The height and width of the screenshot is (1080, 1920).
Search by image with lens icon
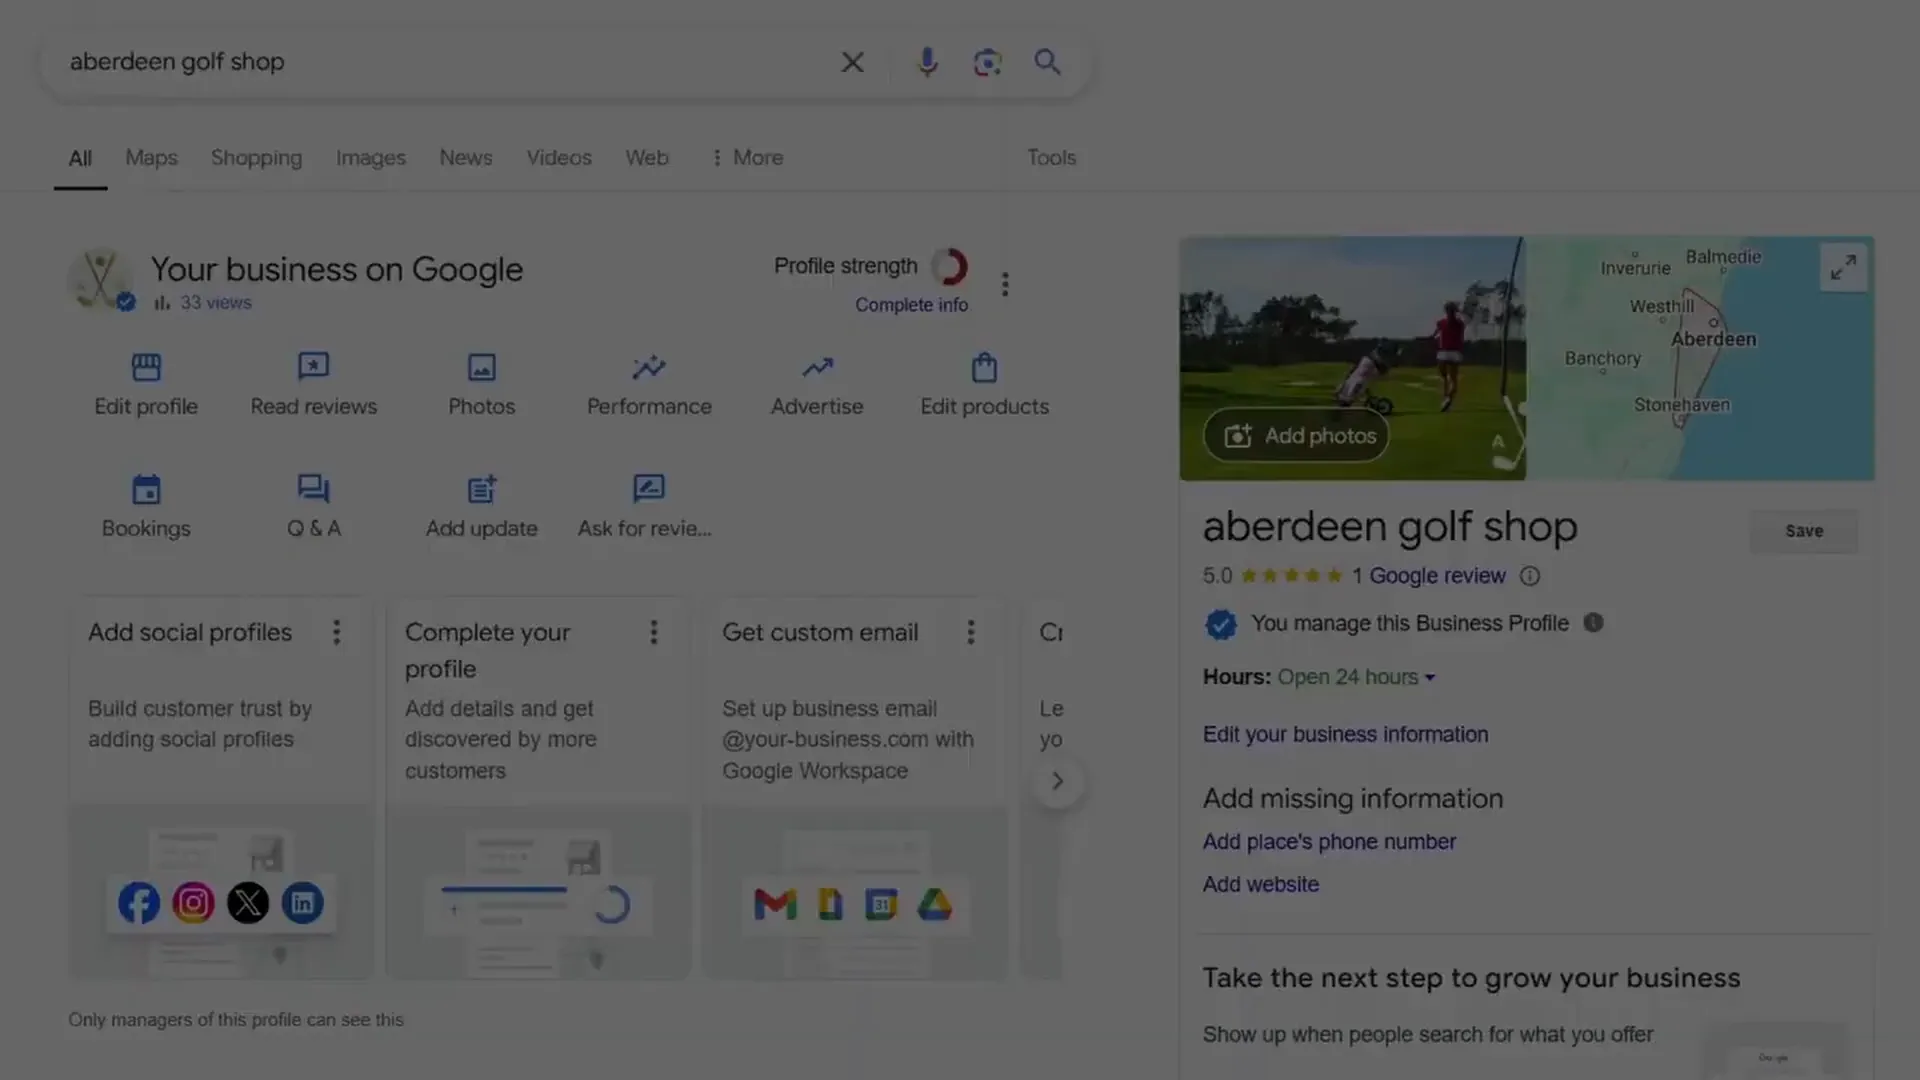pos(987,62)
